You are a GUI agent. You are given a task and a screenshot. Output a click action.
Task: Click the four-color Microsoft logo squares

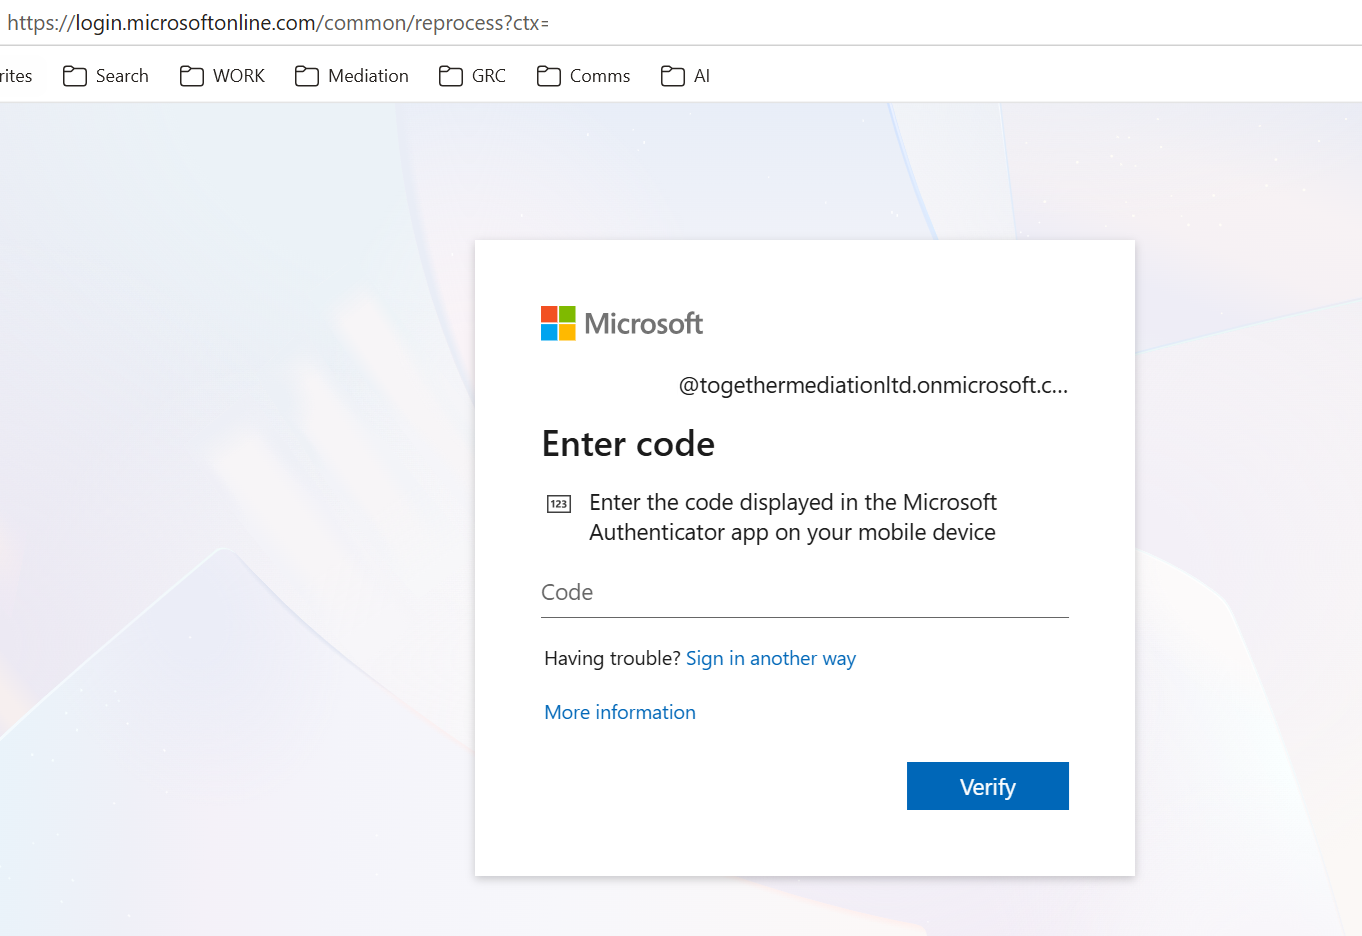558,323
